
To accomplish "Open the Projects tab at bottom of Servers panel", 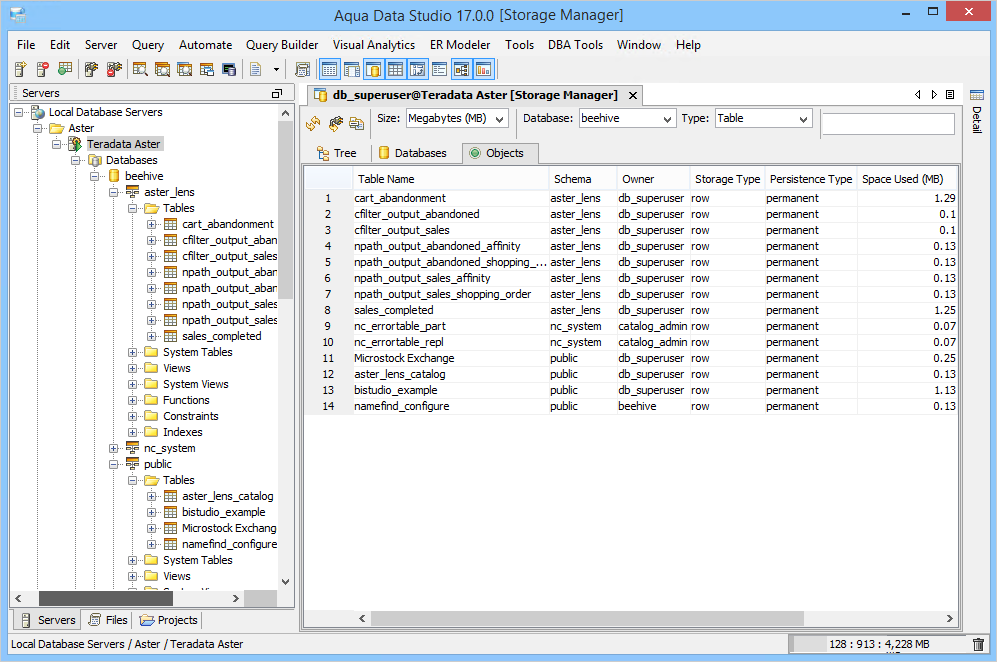I will tap(168, 620).
